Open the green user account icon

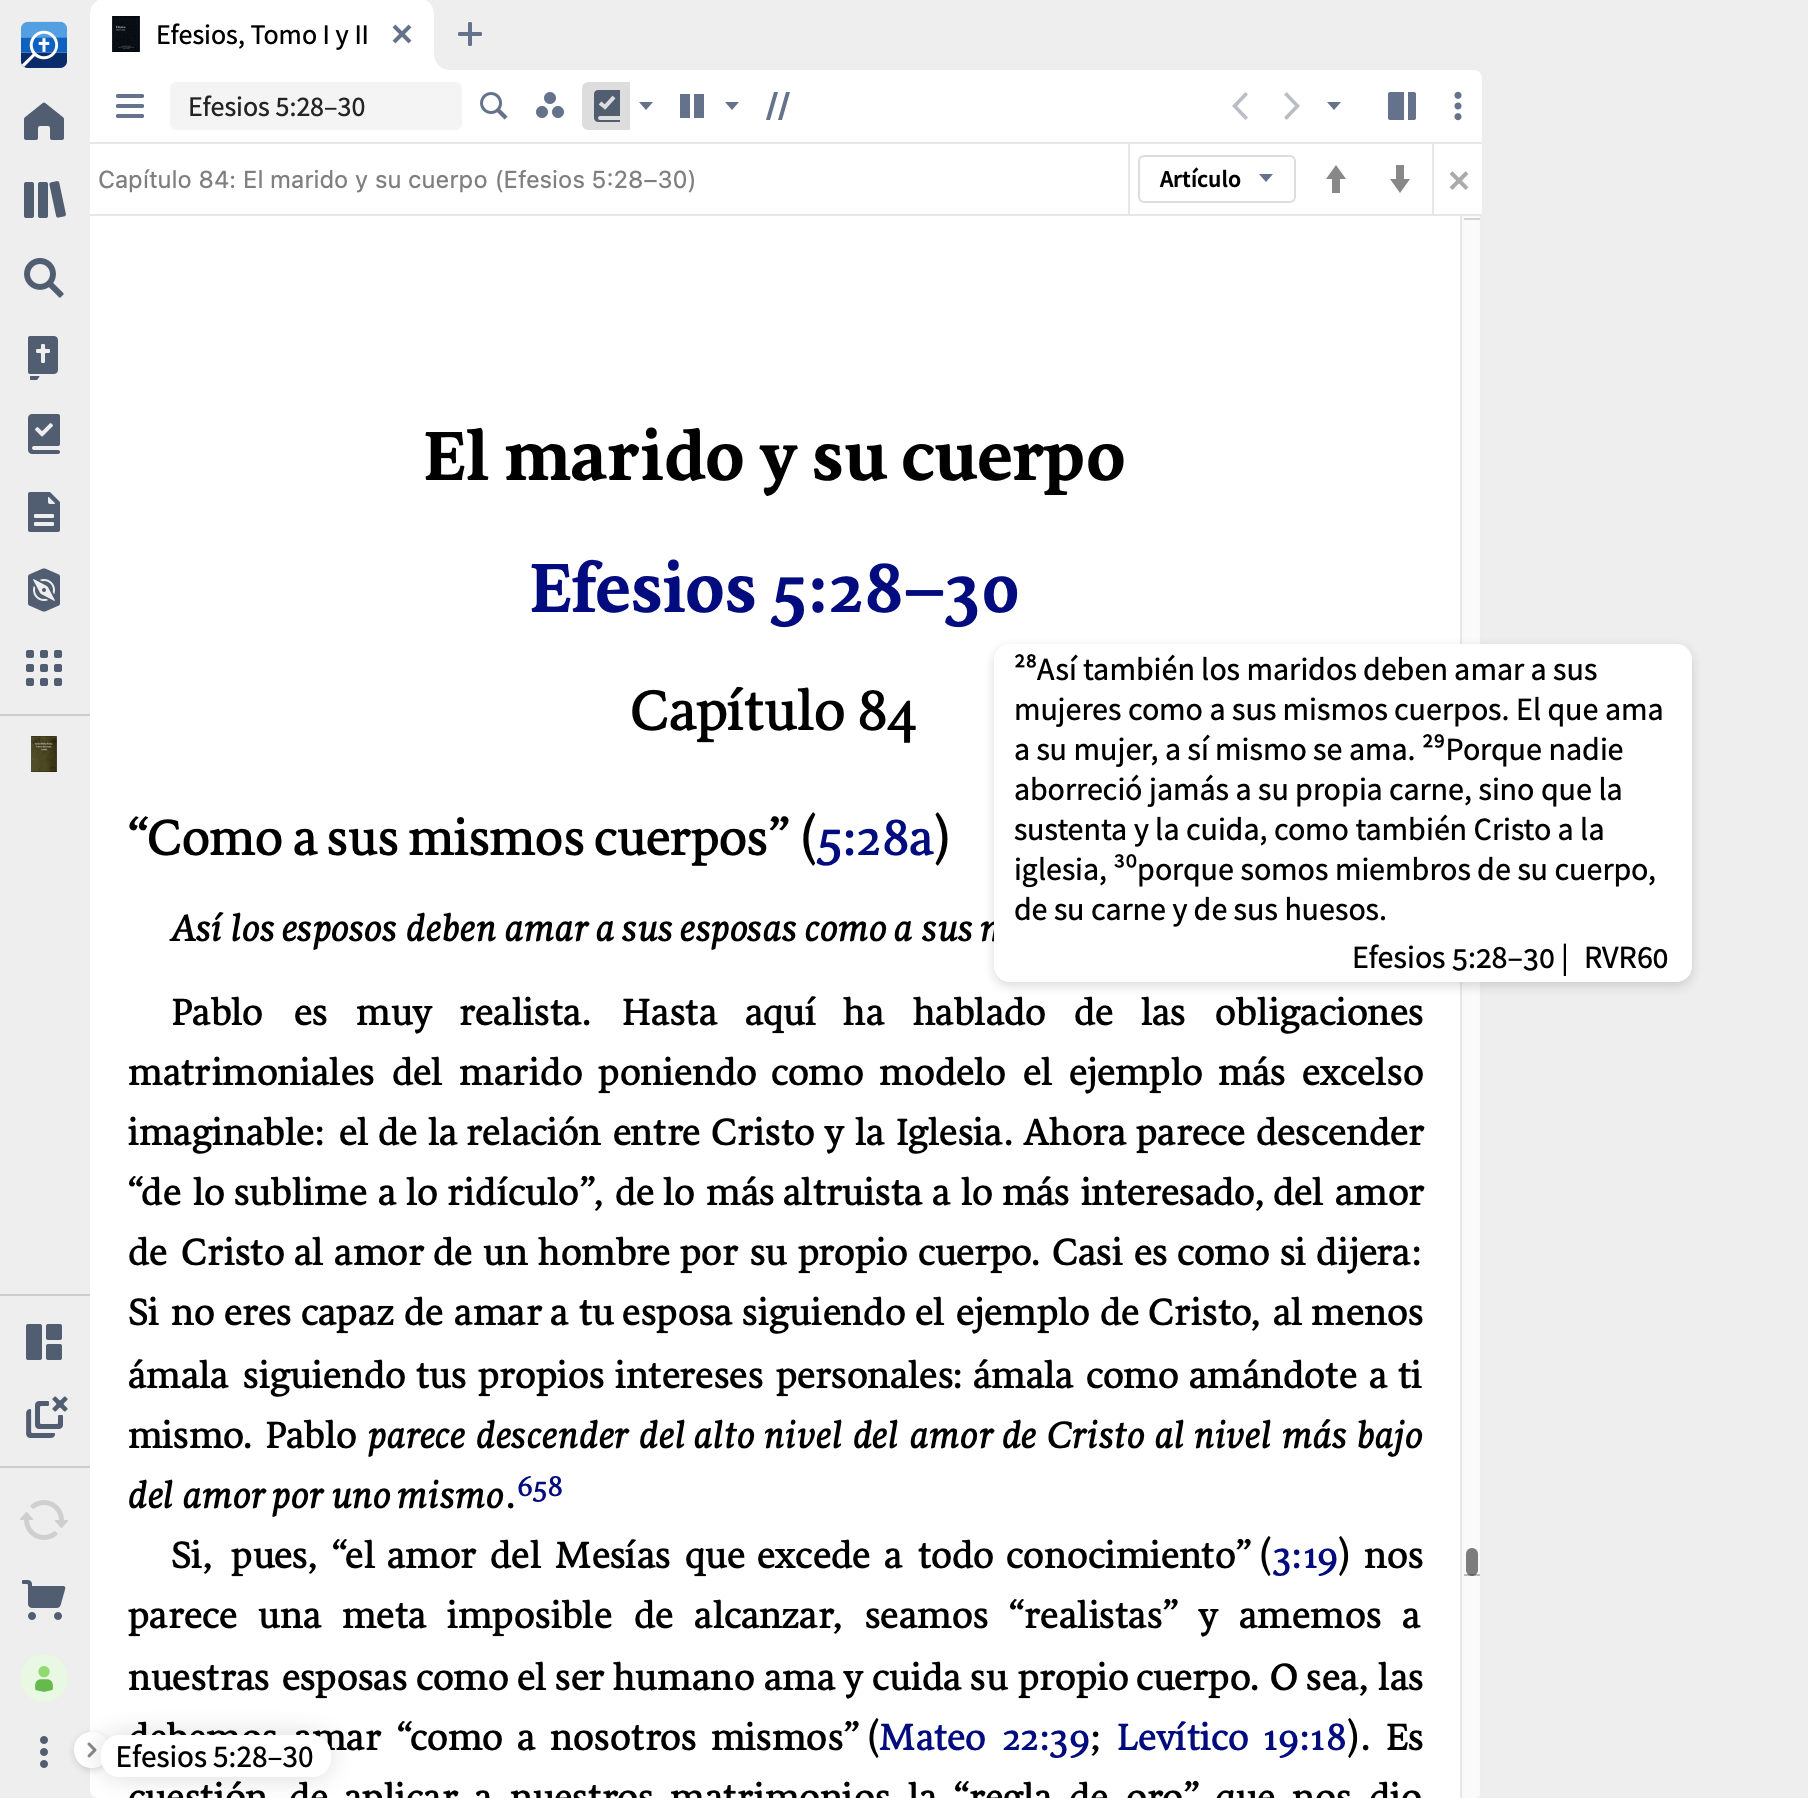(x=44, y=1678)
